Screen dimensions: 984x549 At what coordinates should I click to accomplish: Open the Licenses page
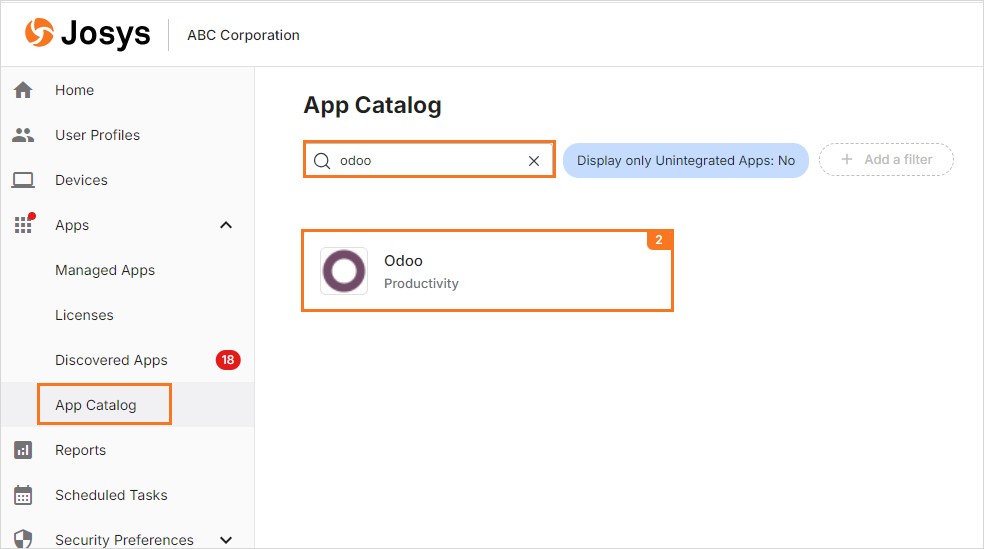point(84,315)
